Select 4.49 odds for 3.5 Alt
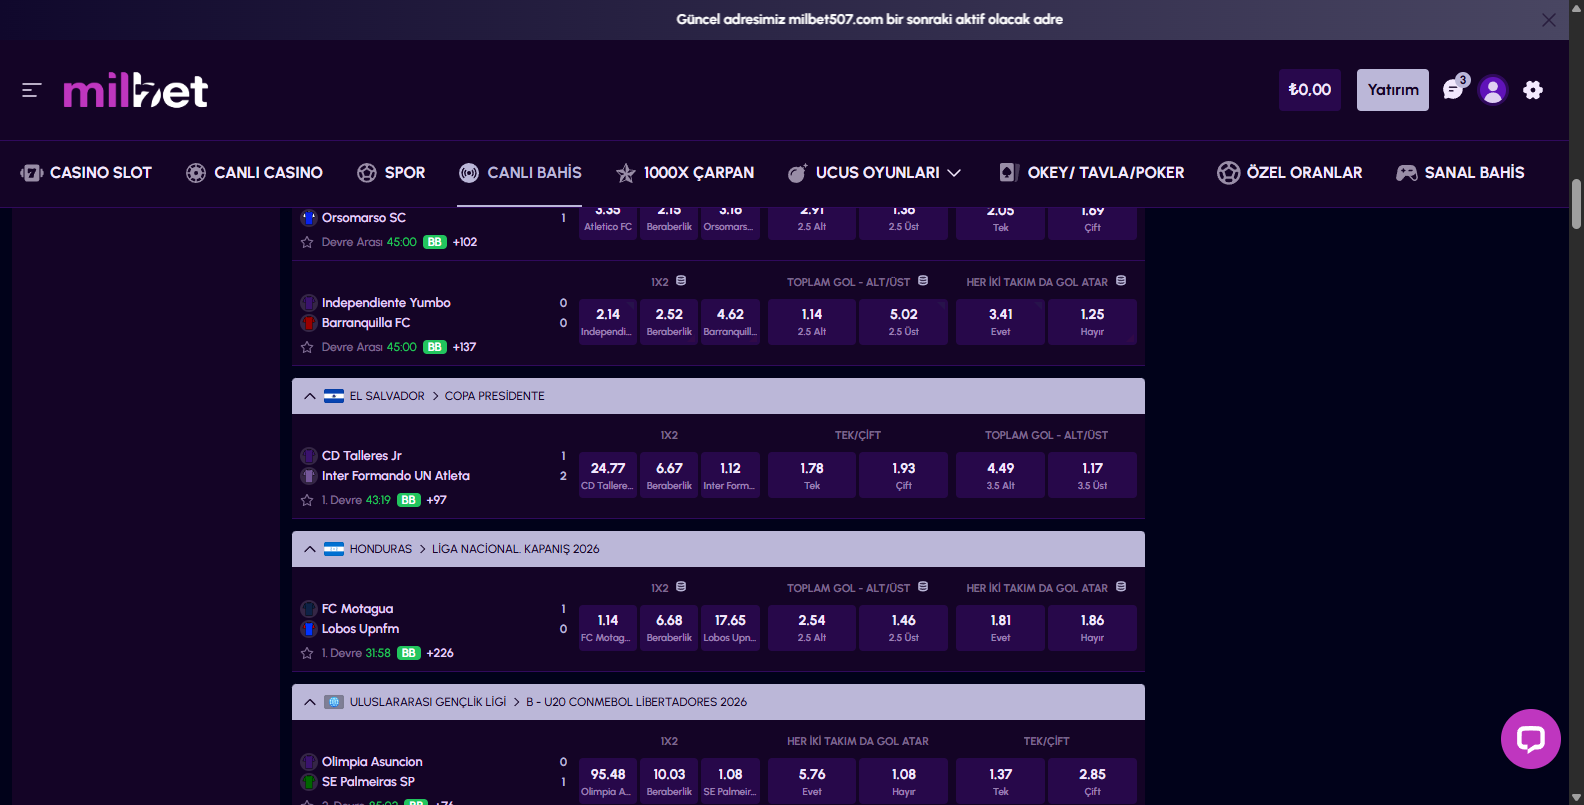Screen dimensions: 1584x805 tap(1000, 475)
